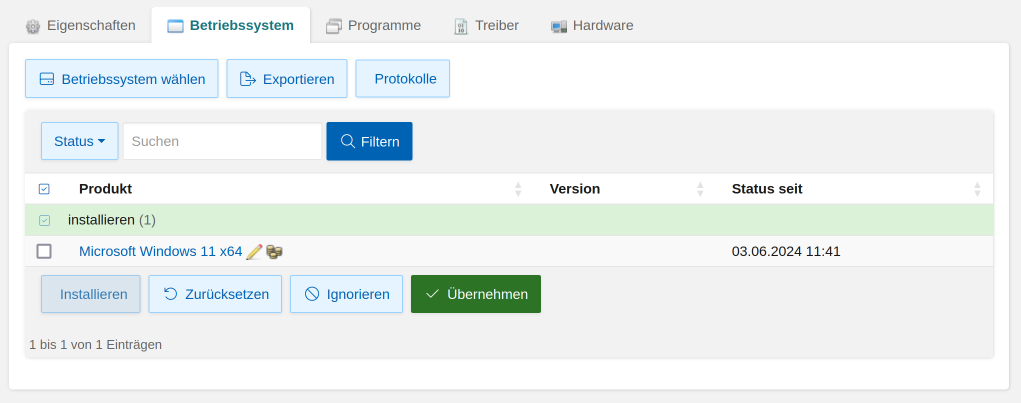Switch to the Programme tab

click(373, 25)
